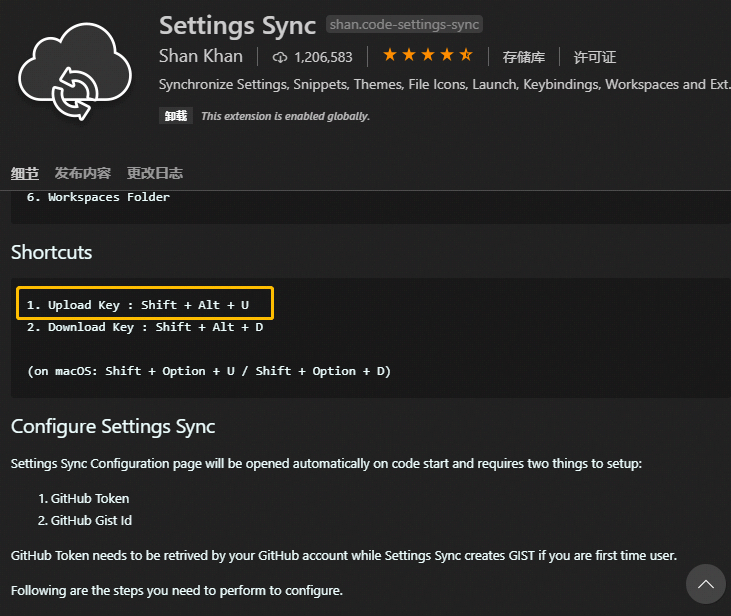Click the 'Settings Sync Configuration page' sentence

(326, 464)
